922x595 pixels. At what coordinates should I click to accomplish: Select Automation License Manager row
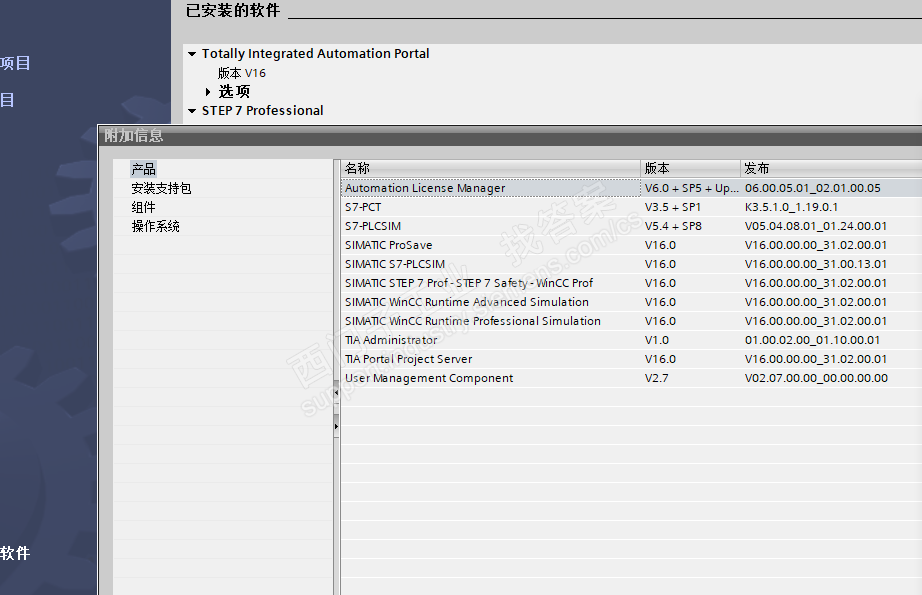[632, 188]
